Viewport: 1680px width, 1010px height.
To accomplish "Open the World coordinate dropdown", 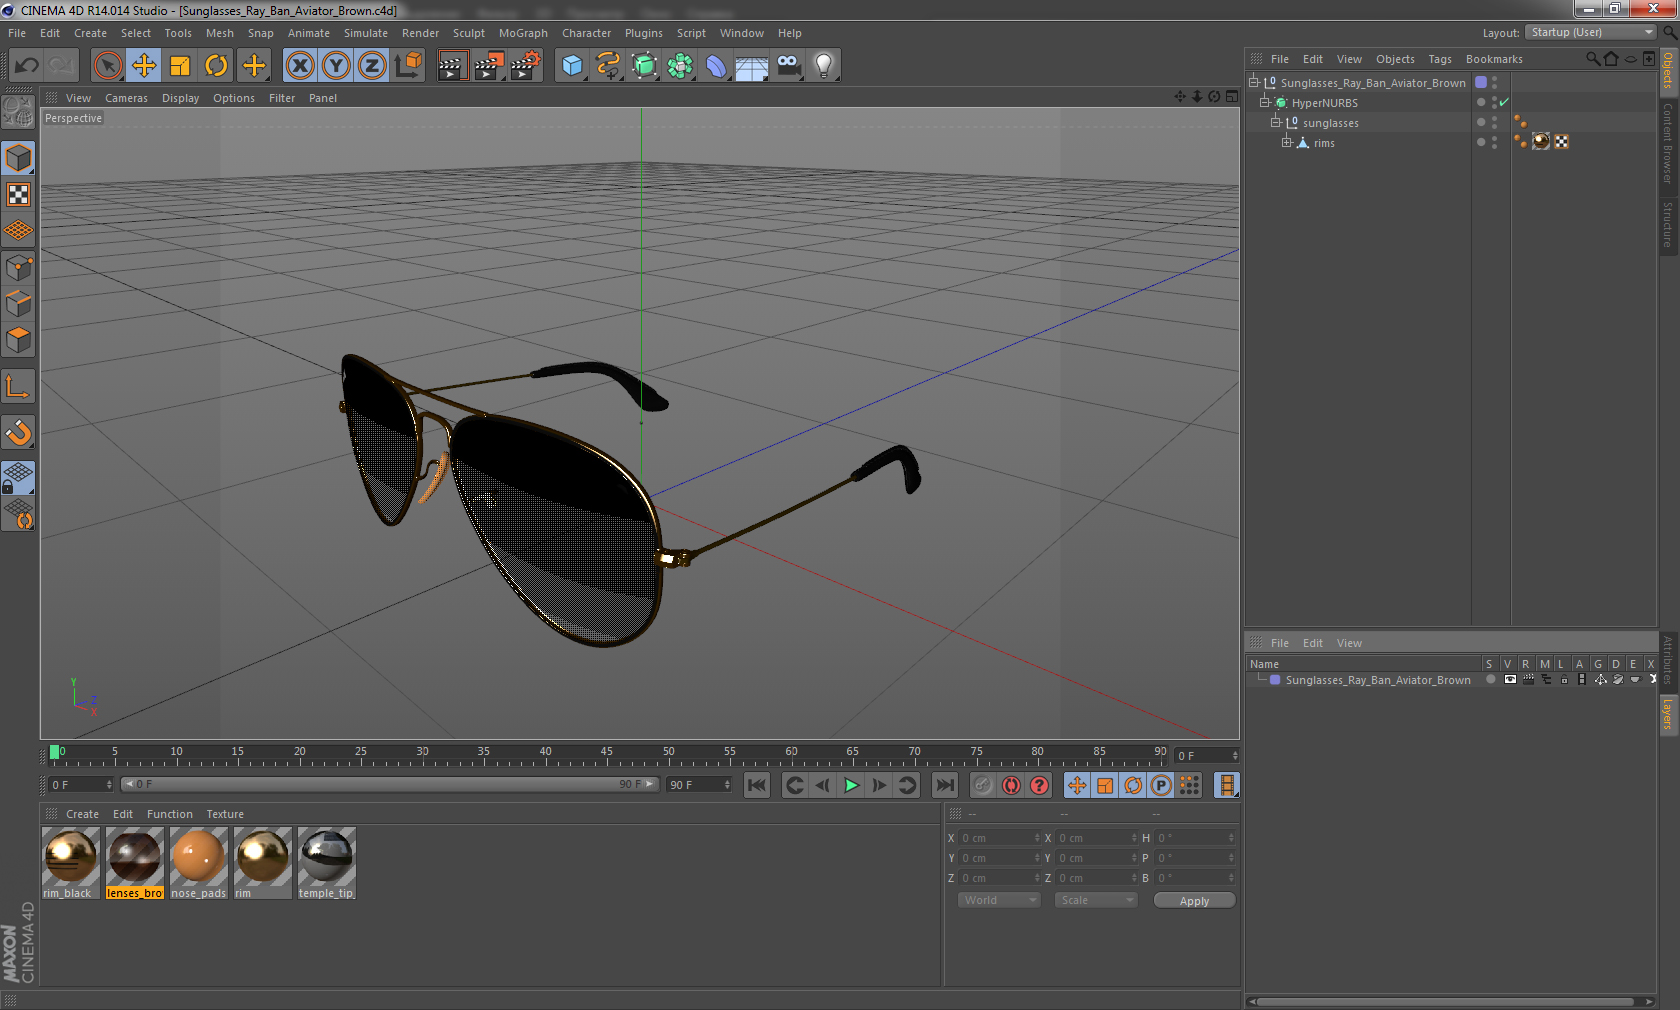I will pyautogui.click(x=1000, y=900).
